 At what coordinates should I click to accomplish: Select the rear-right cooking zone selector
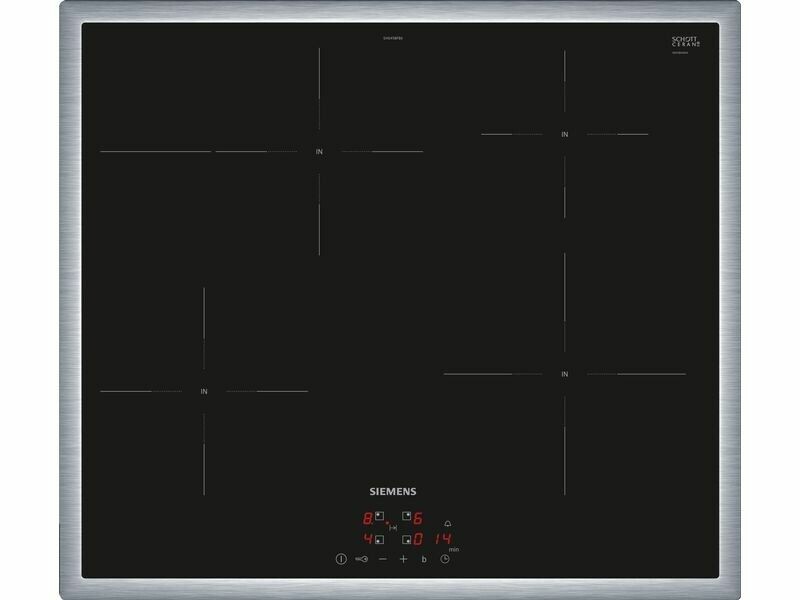tap(406, 518)
